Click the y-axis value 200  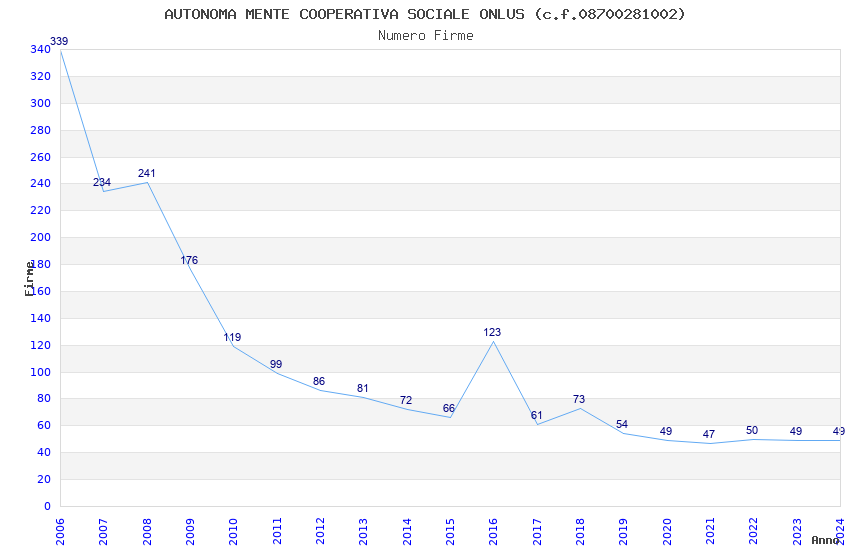tap(41, 237)
